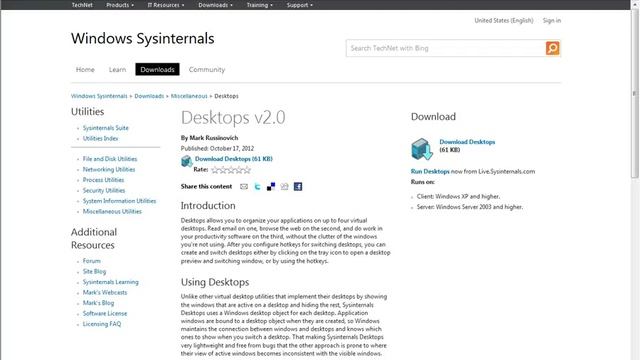This screenshot has height=360, width=640.
Task: Switch to the Home tab
Action: [85, 69]
